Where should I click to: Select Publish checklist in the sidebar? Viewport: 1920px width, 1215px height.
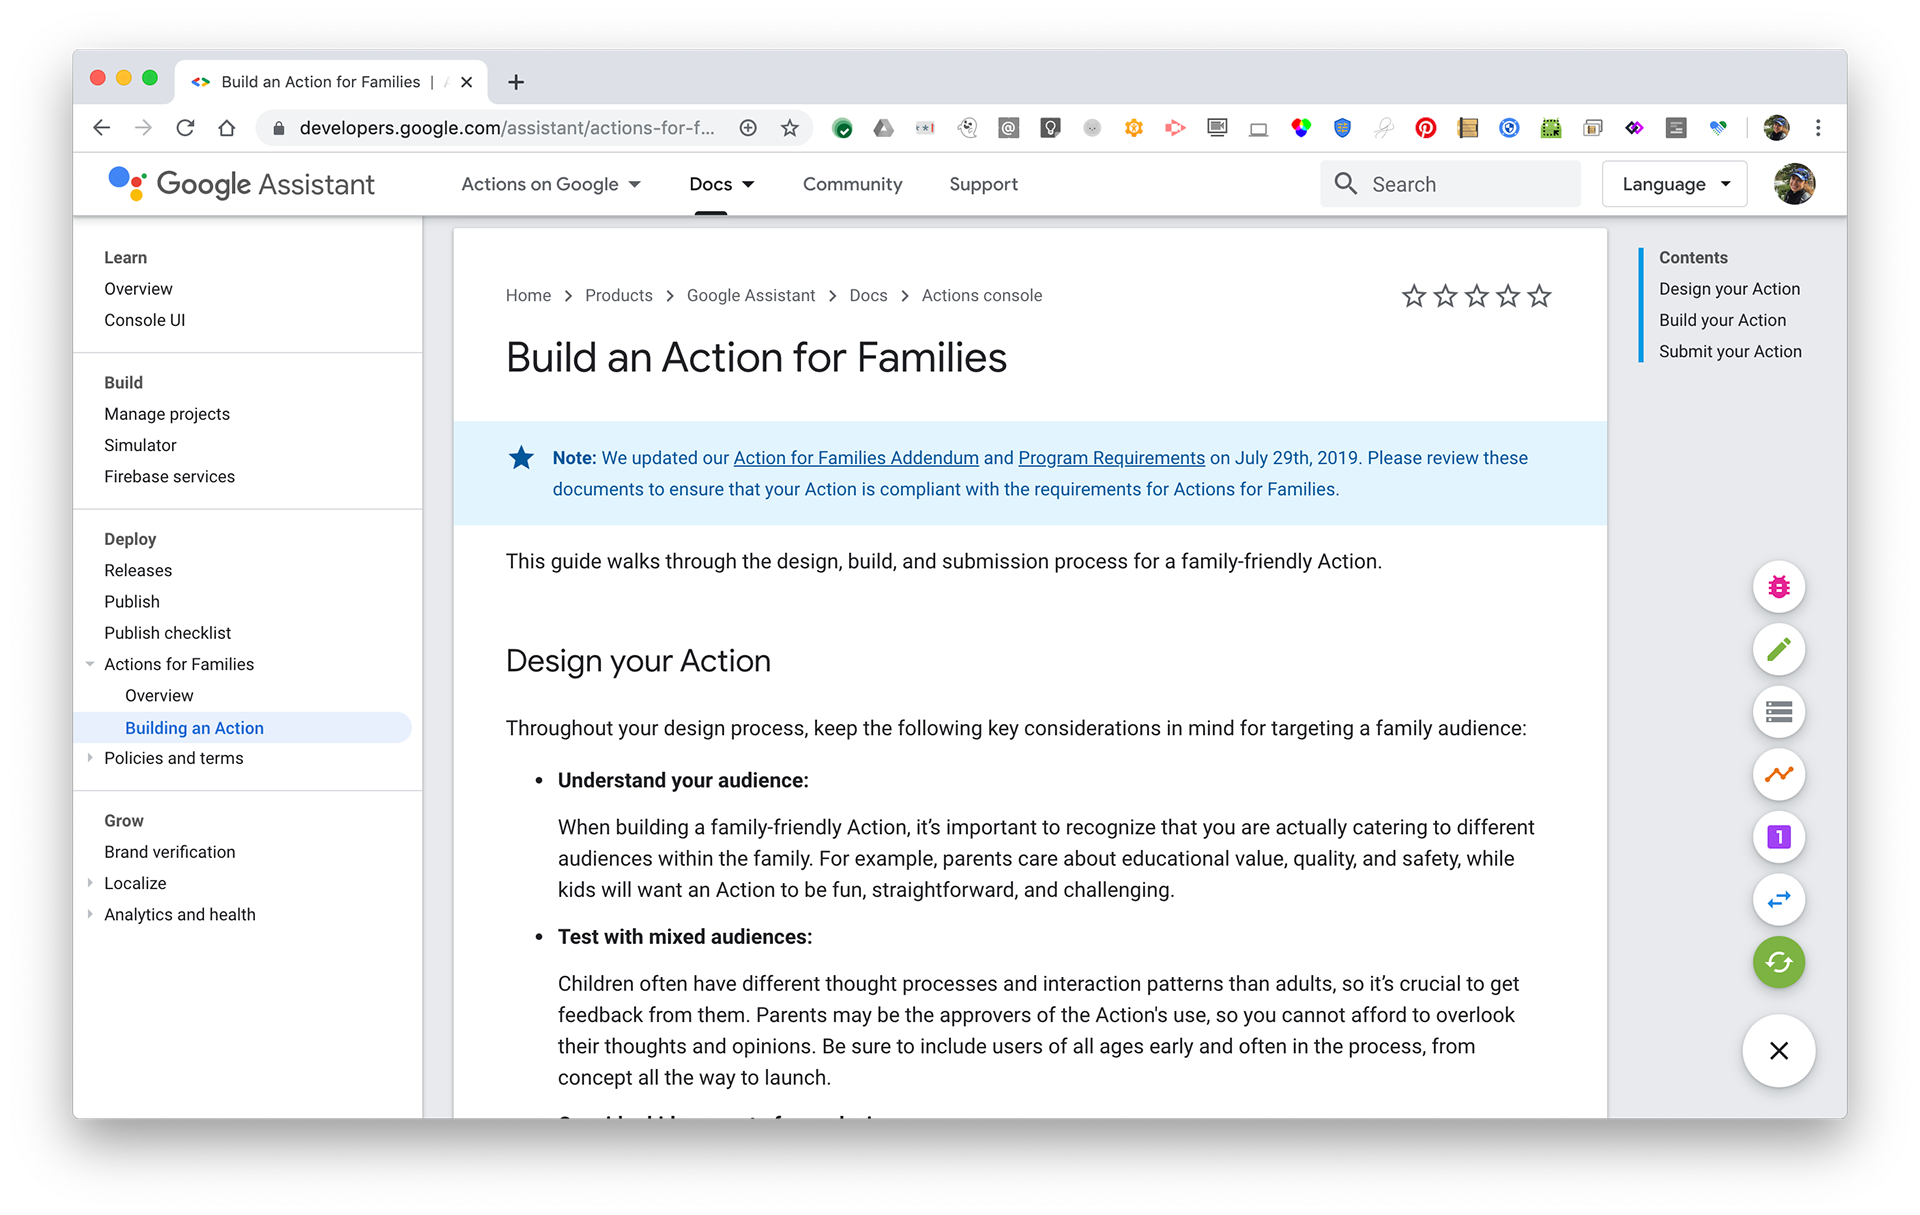(168, 633)
